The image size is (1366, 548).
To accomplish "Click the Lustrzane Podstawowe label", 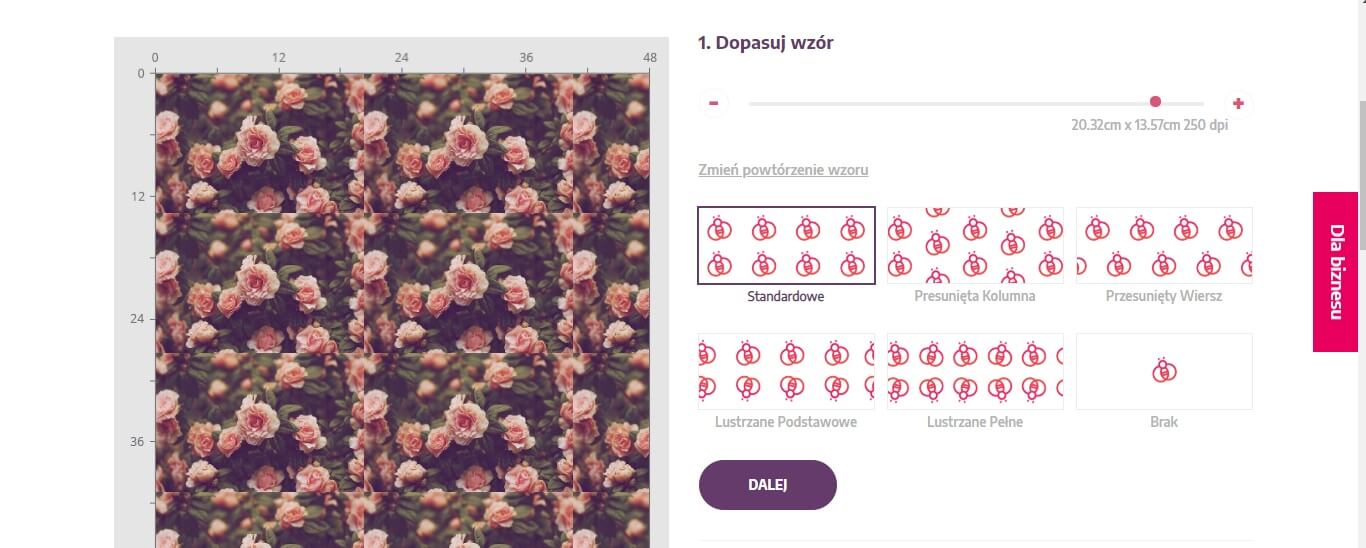I will click(786, 422).
